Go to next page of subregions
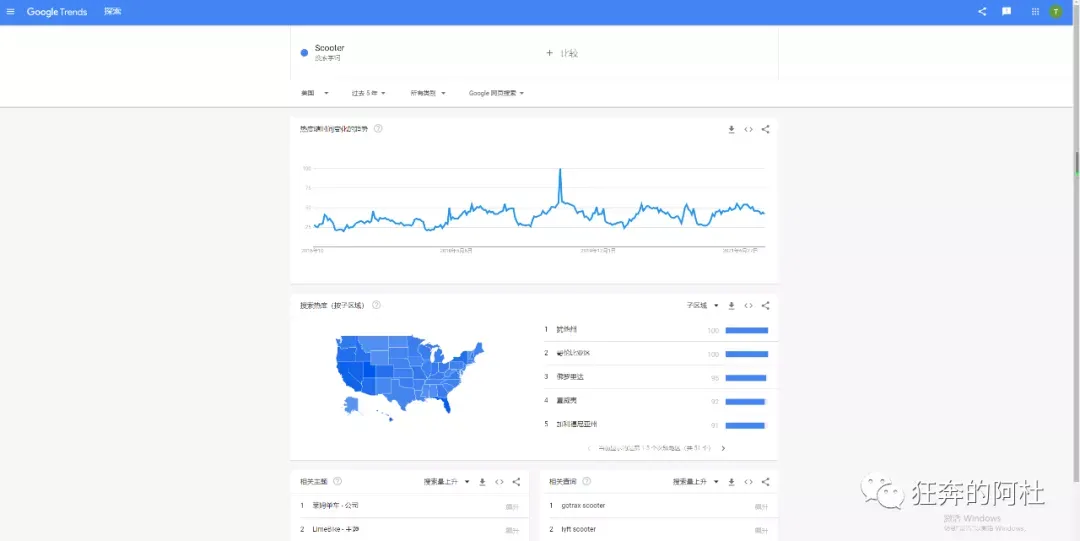Image resolution: width=1080 pixels, height=541 pixels. (x=723, y=449)
